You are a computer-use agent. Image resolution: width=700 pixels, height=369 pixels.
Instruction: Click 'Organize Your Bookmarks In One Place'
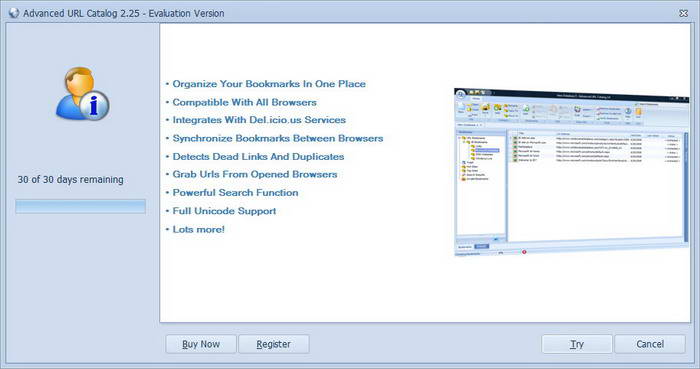point(269,84)
